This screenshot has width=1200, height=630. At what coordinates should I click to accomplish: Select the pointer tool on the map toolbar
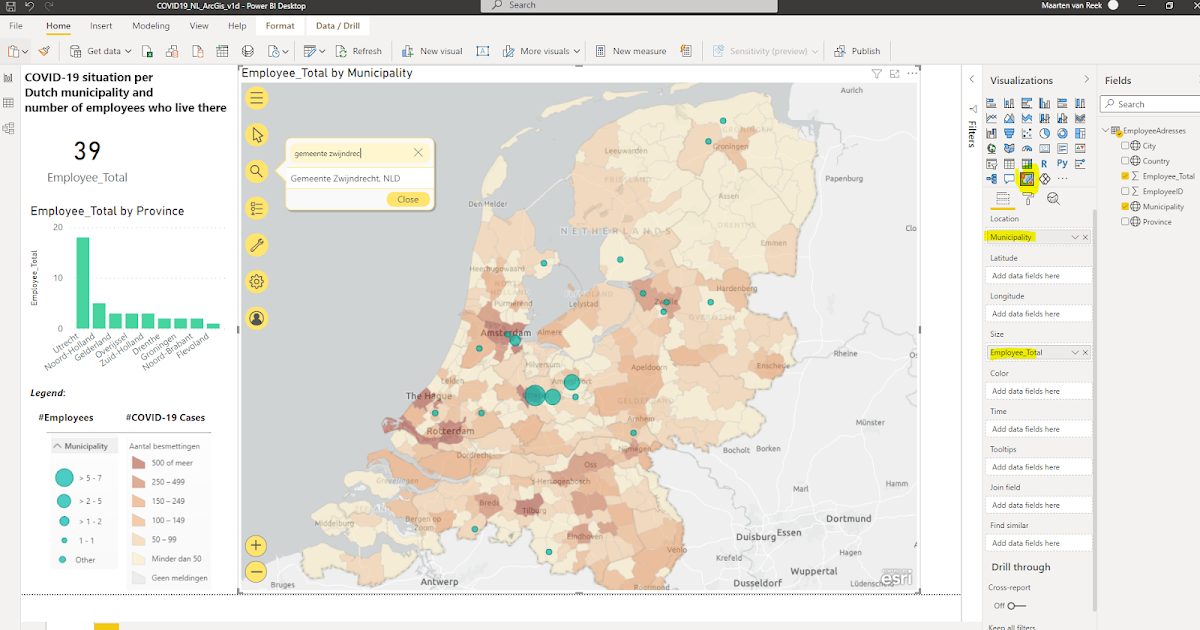coord(257,135)
